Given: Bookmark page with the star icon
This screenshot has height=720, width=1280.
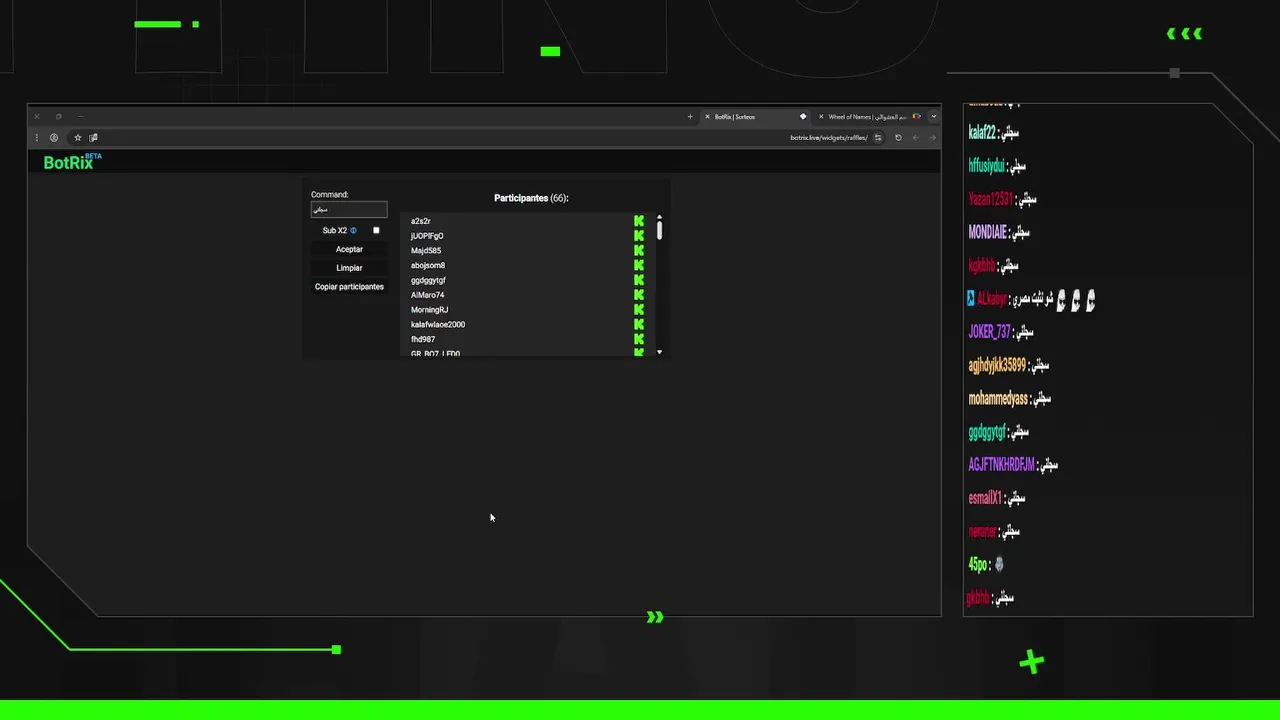Looking at the screenshot, I should [77, 138].
